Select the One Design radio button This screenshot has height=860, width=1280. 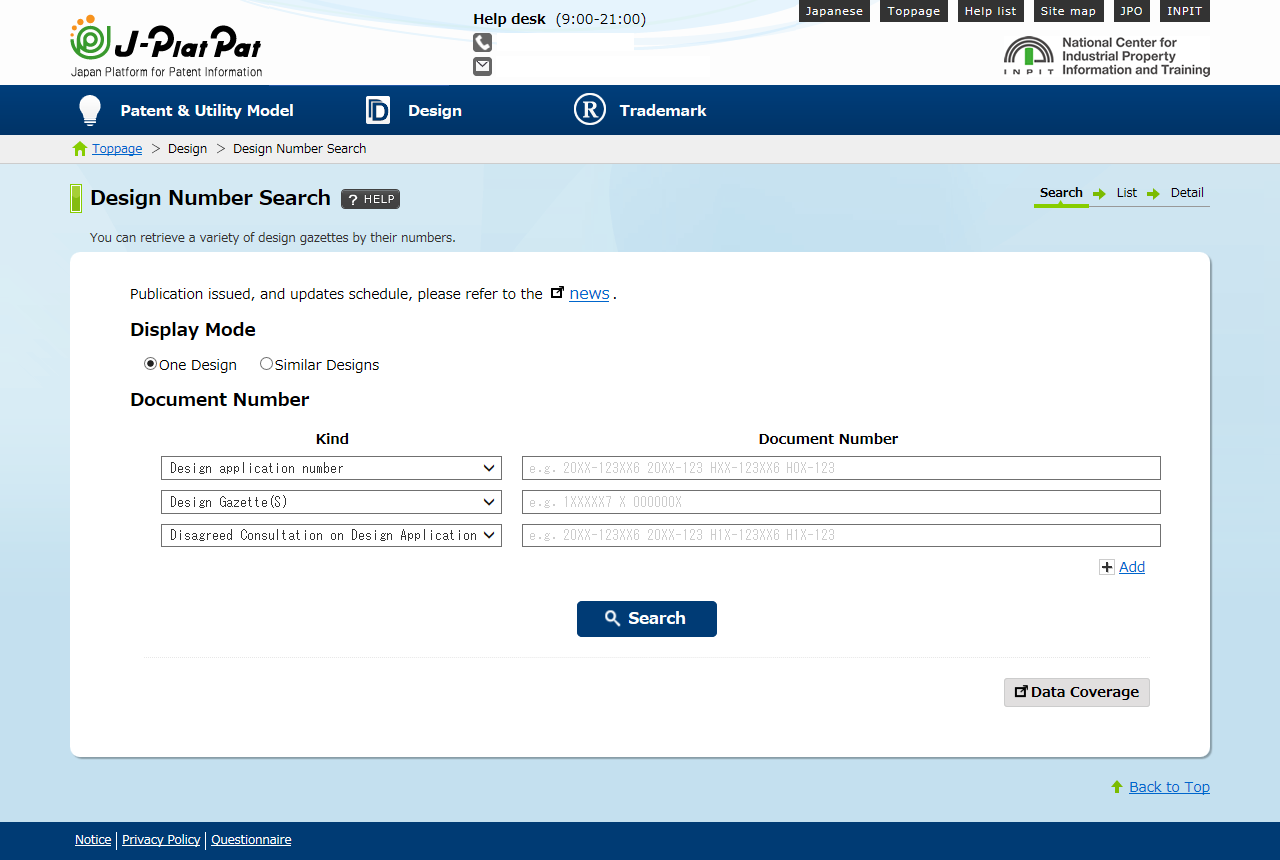click(x=150, y=364)
